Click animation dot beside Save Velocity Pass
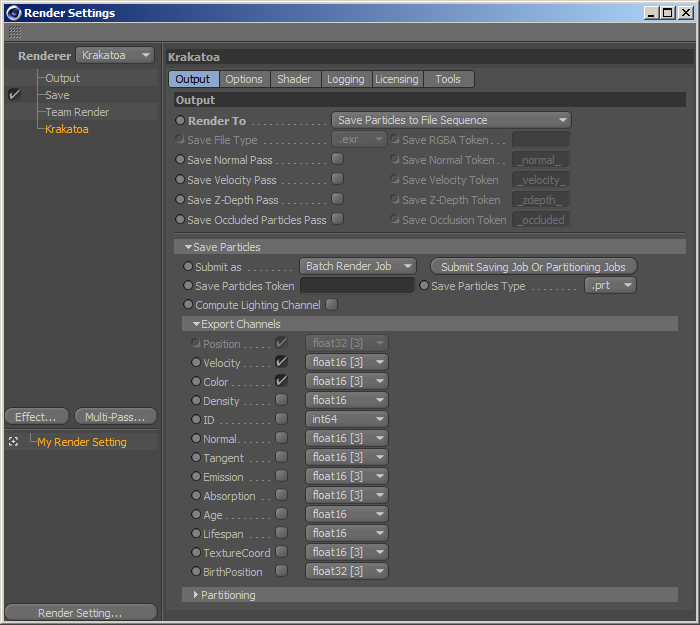The height and width of the screenshot is (625, 700). coord(180,179)
